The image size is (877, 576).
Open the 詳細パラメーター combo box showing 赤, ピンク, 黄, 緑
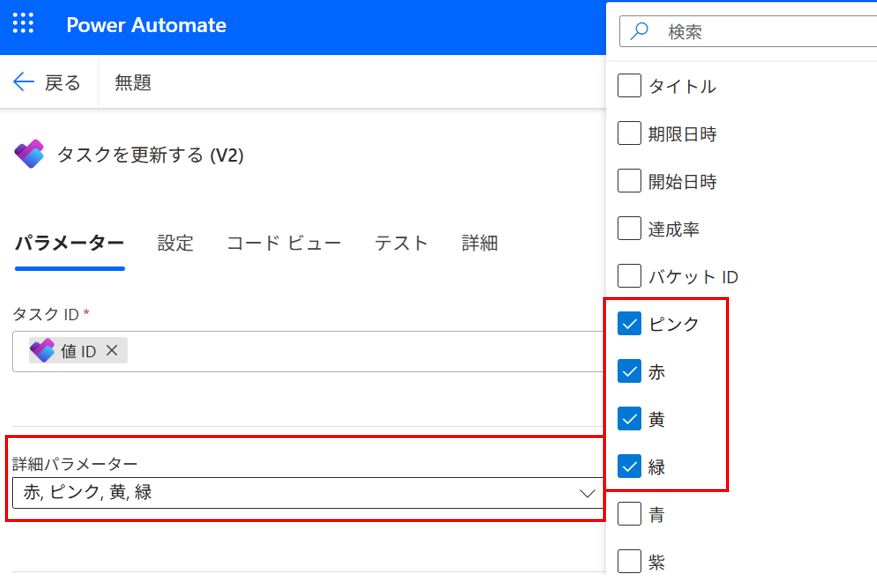tap(308, 493)
